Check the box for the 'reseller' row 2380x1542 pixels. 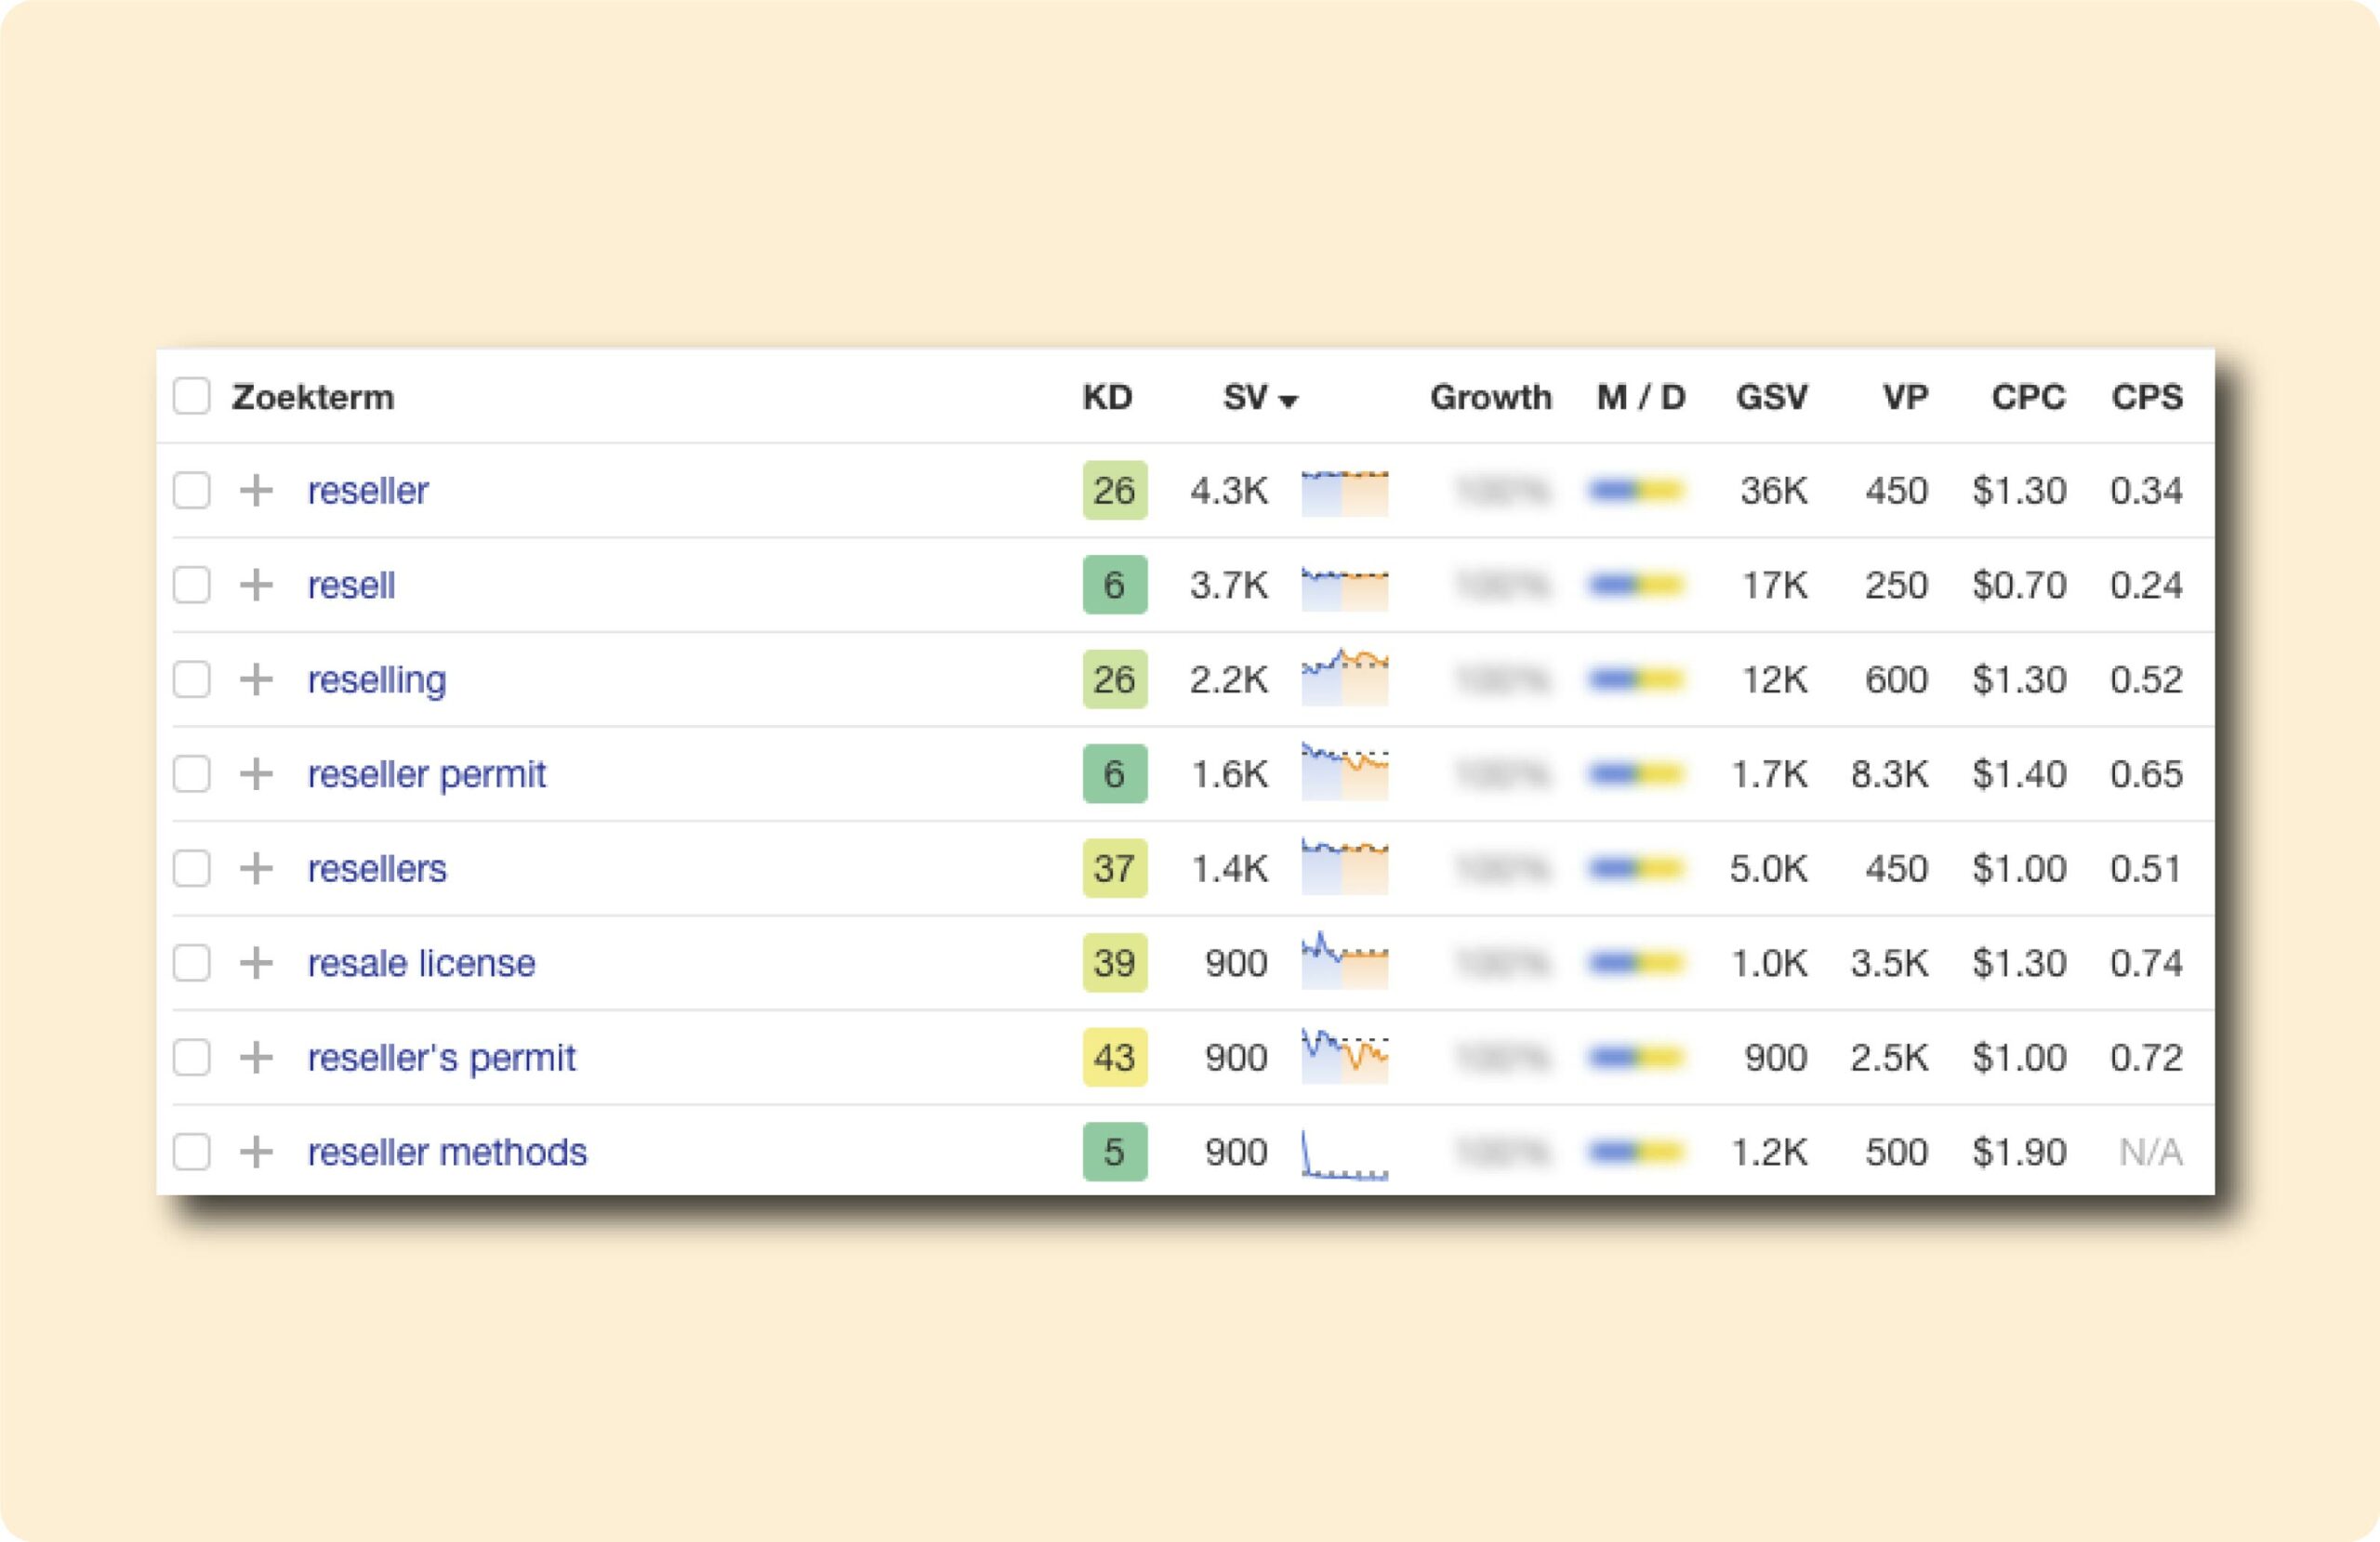pyautogui.click(x=191, y=491)
